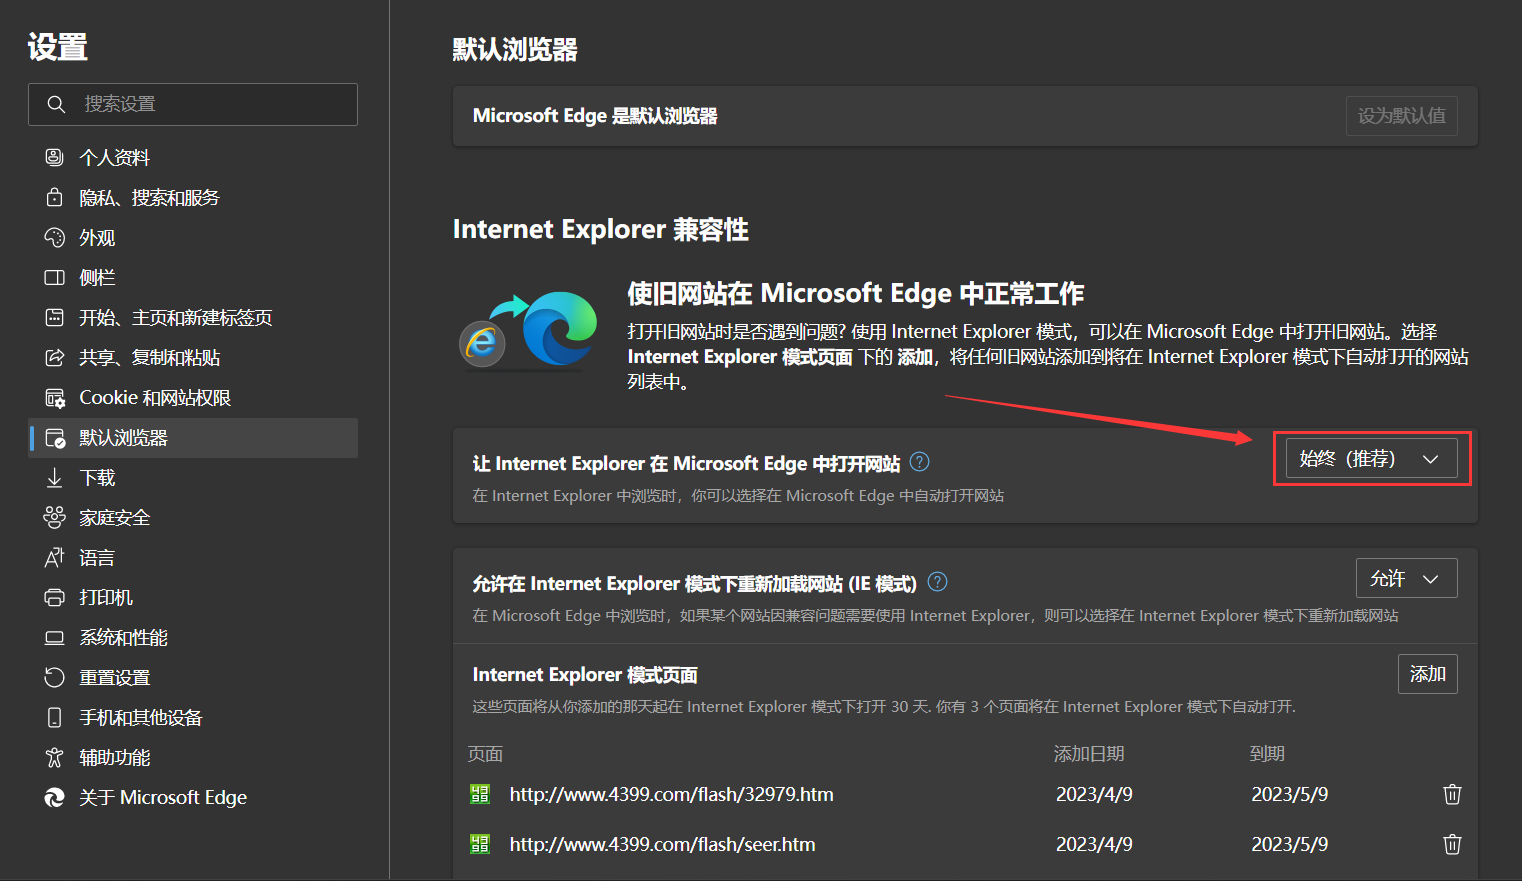Viewport: 1522px width, 881px height.
Task: Delete the flash/32979.htm page entry
Action: 1452,794
